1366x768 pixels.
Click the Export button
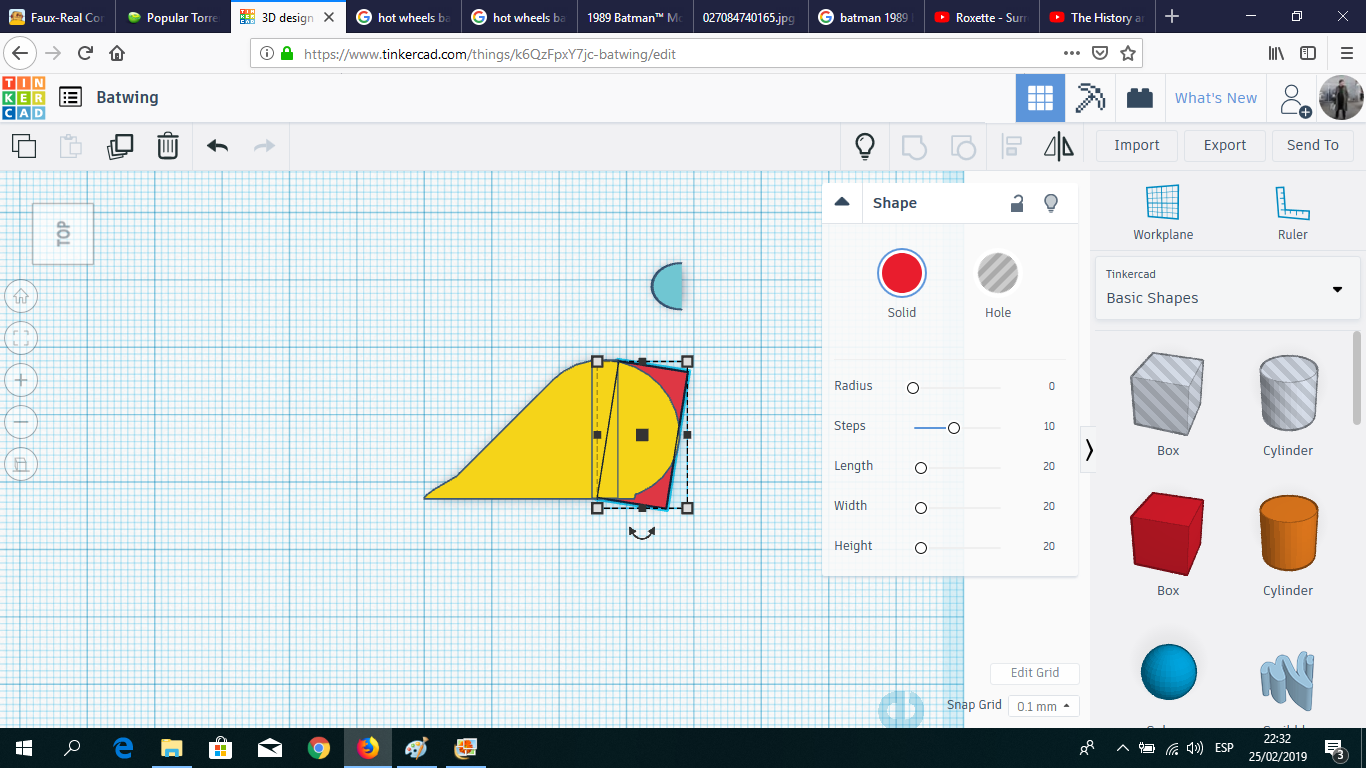click(1225, 146)
